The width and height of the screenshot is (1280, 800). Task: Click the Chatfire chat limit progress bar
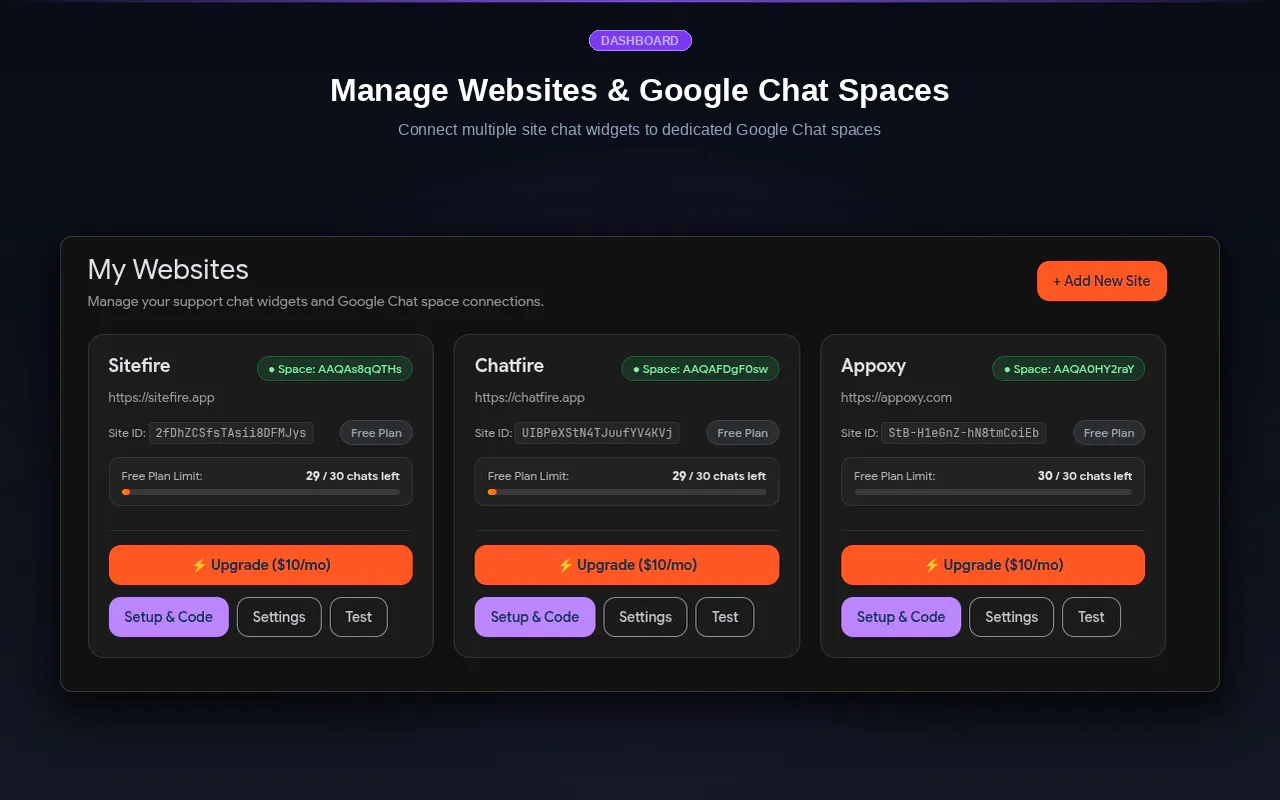click(627, 492)
